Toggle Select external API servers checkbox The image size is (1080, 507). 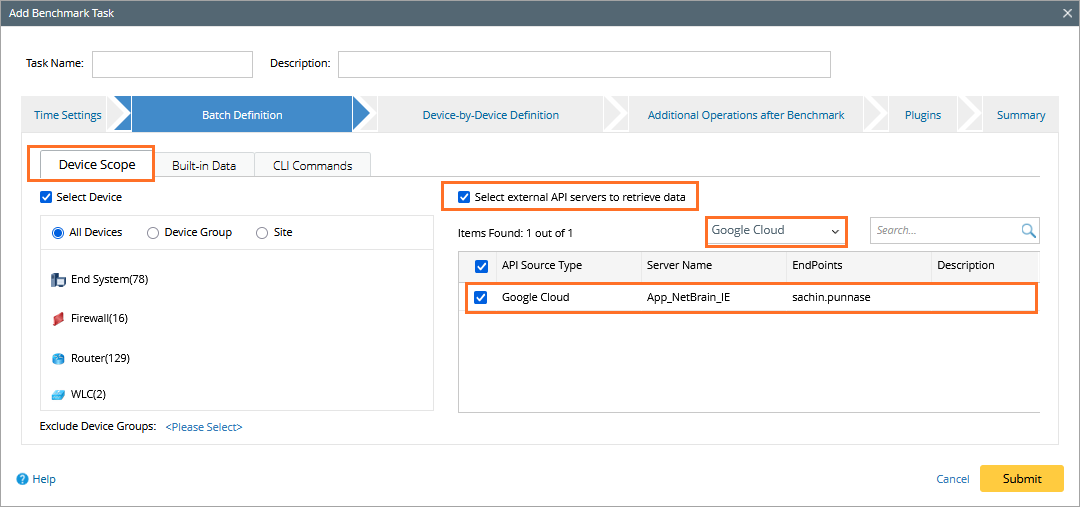(x=464, y=197)
